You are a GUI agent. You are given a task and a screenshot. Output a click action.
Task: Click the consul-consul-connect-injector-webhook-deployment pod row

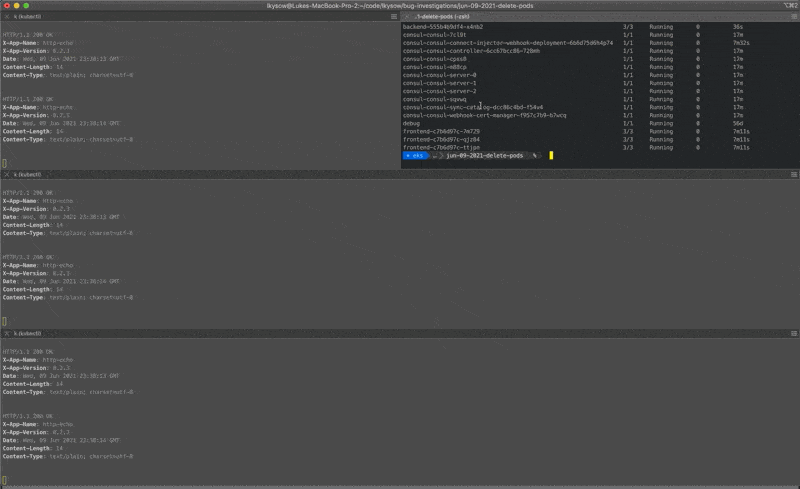tap(576, 43)
